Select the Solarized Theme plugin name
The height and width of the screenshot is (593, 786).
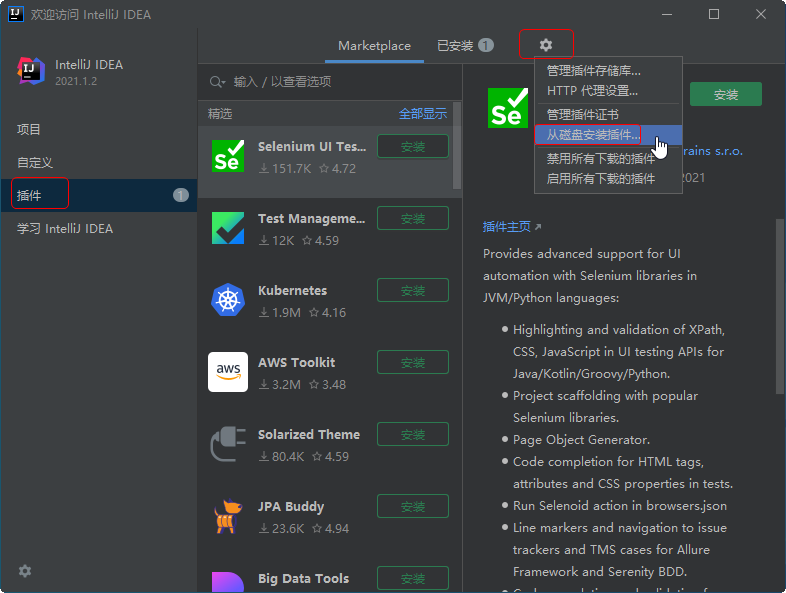(309, 435)
